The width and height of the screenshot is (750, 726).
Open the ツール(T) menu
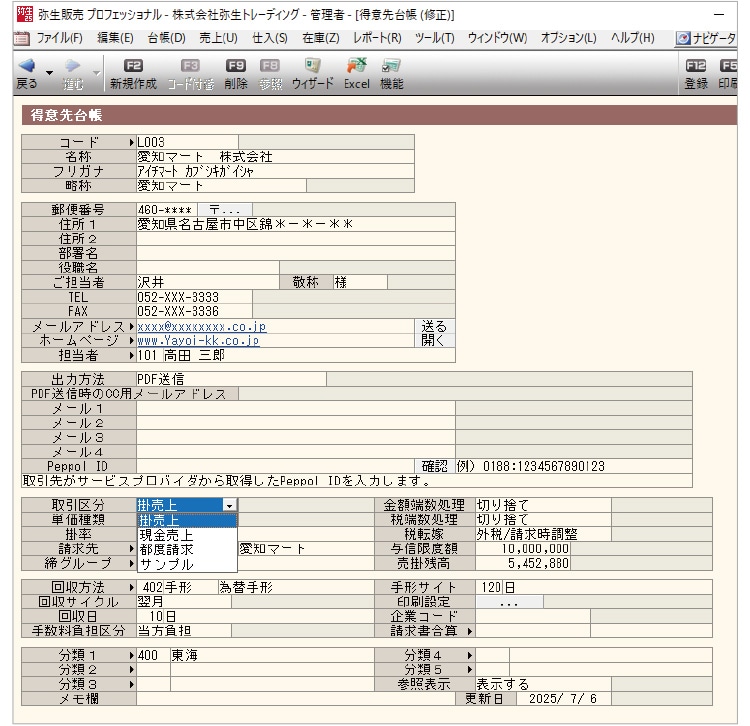(x=435, y=38)
